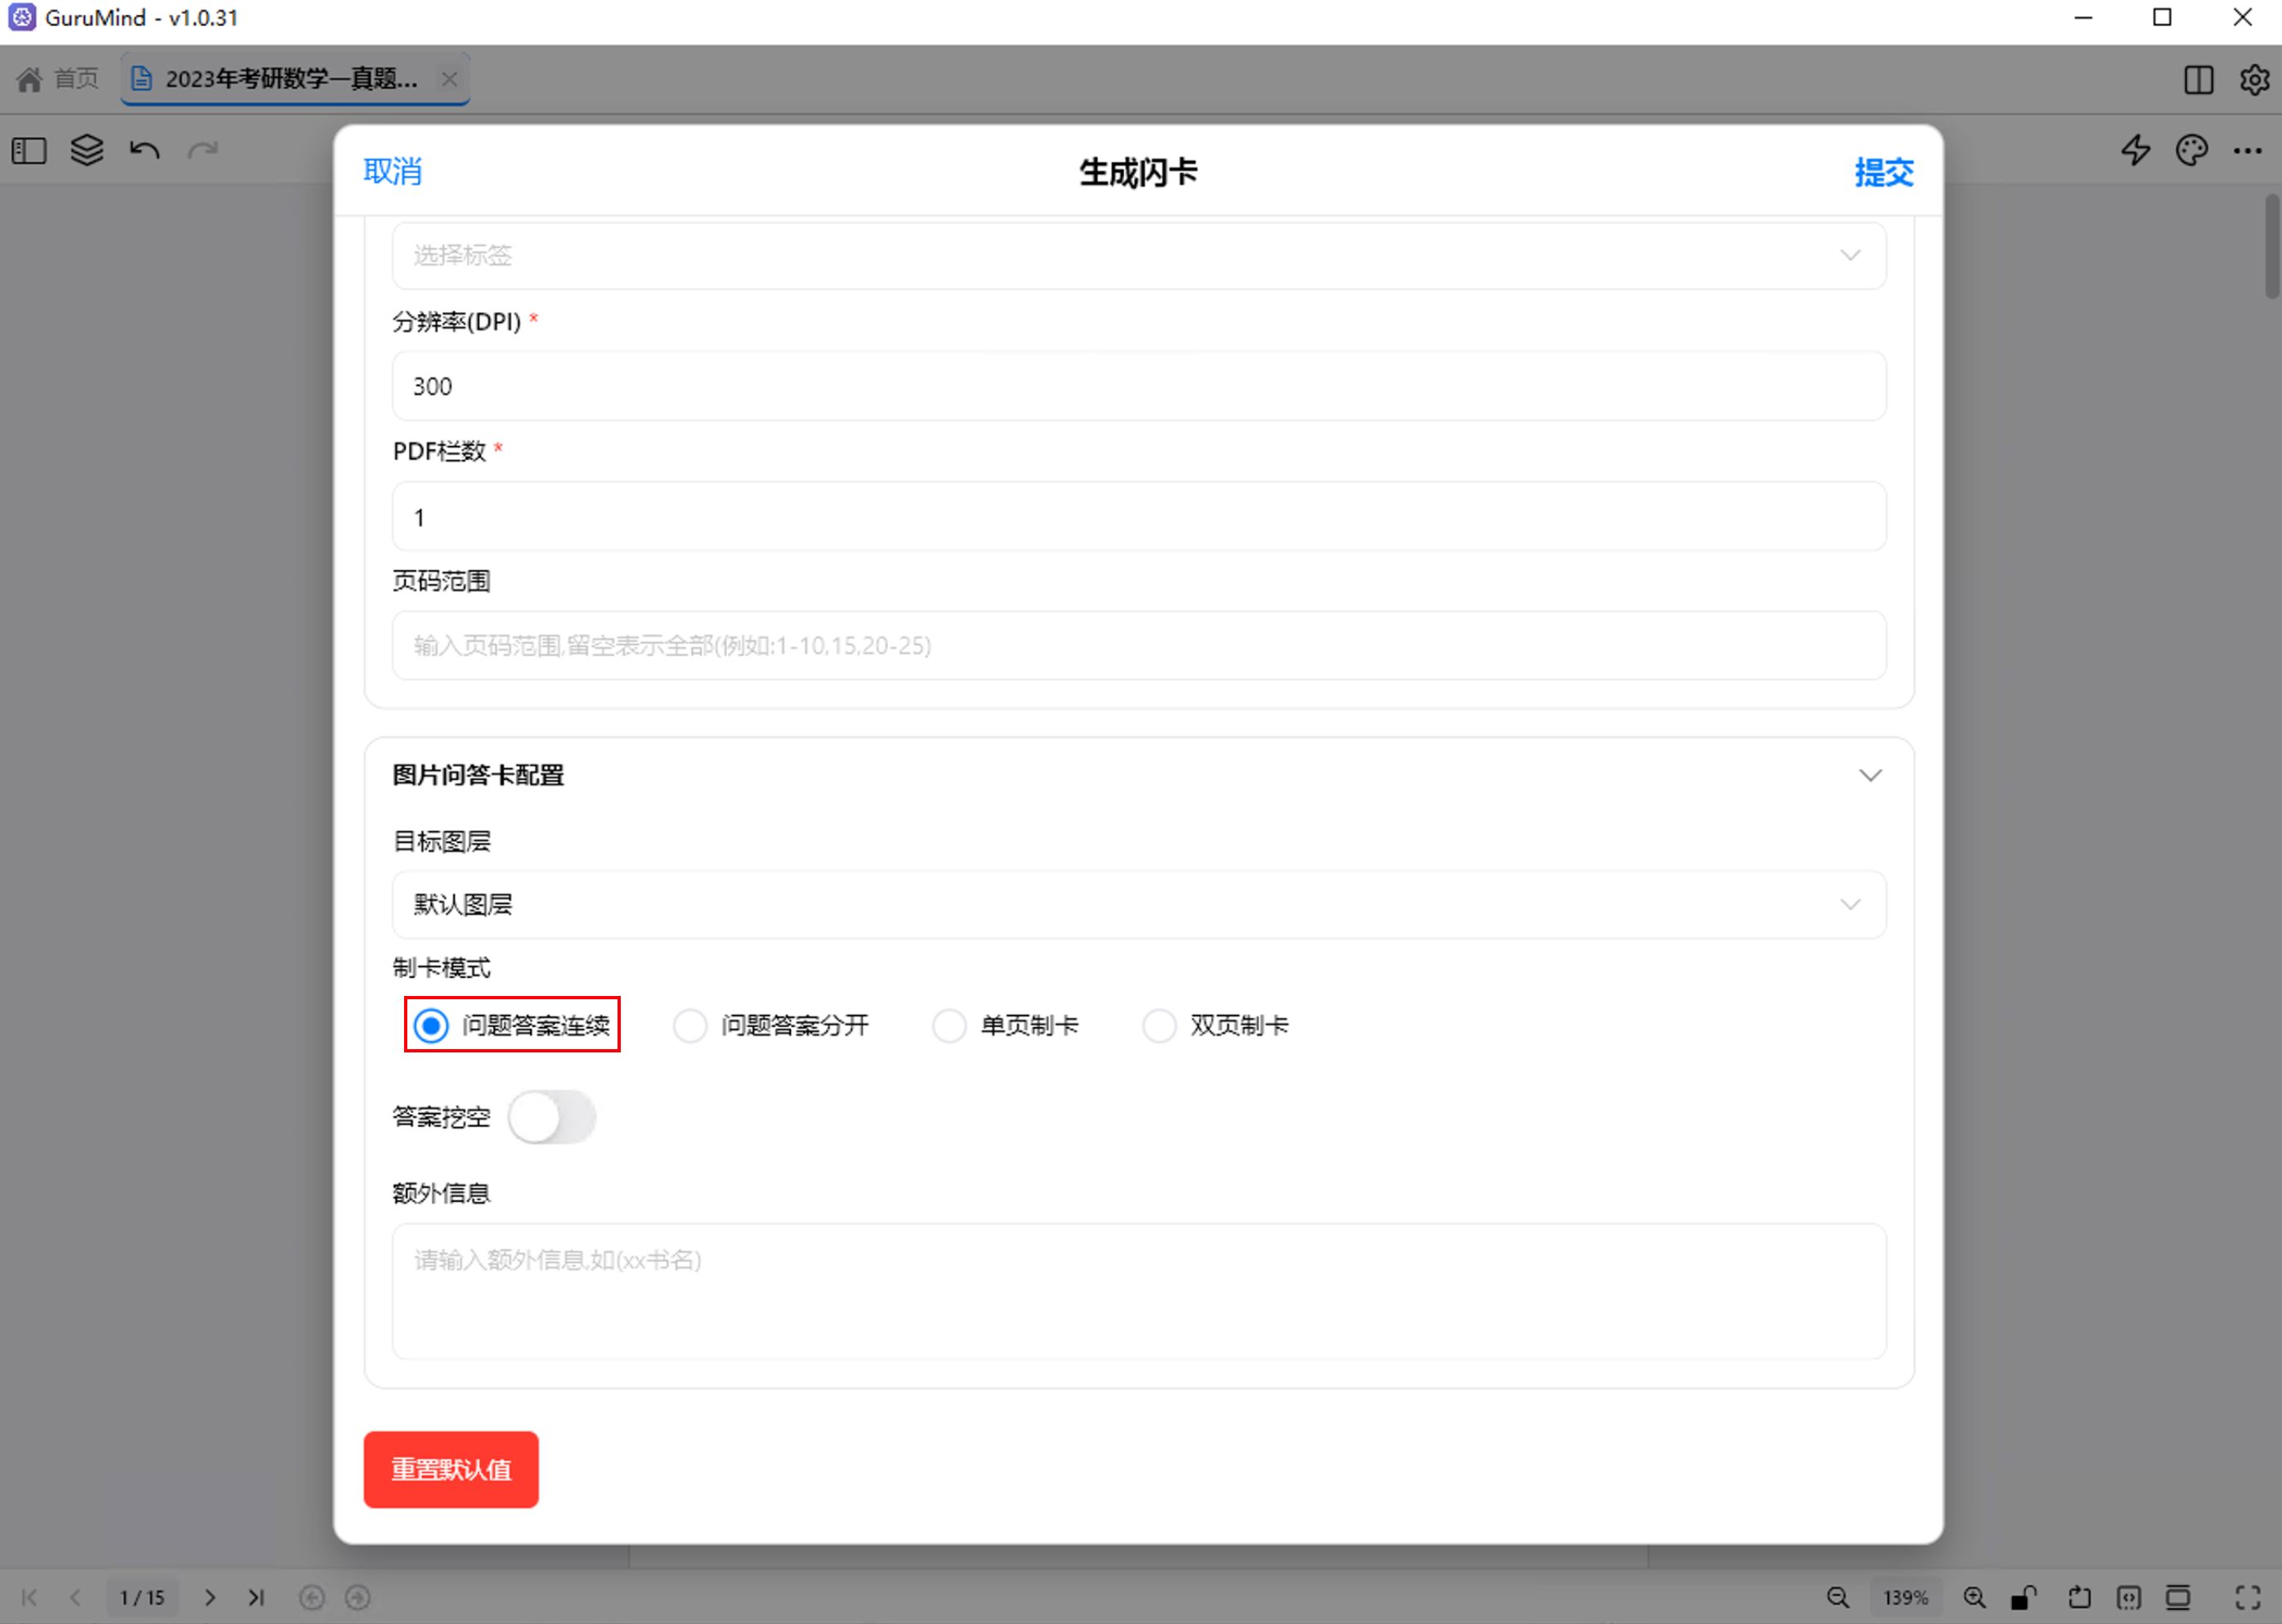
Task: Select 问题答案分开 card mode
Action: pyautogui.click(x=771, y=1025)
